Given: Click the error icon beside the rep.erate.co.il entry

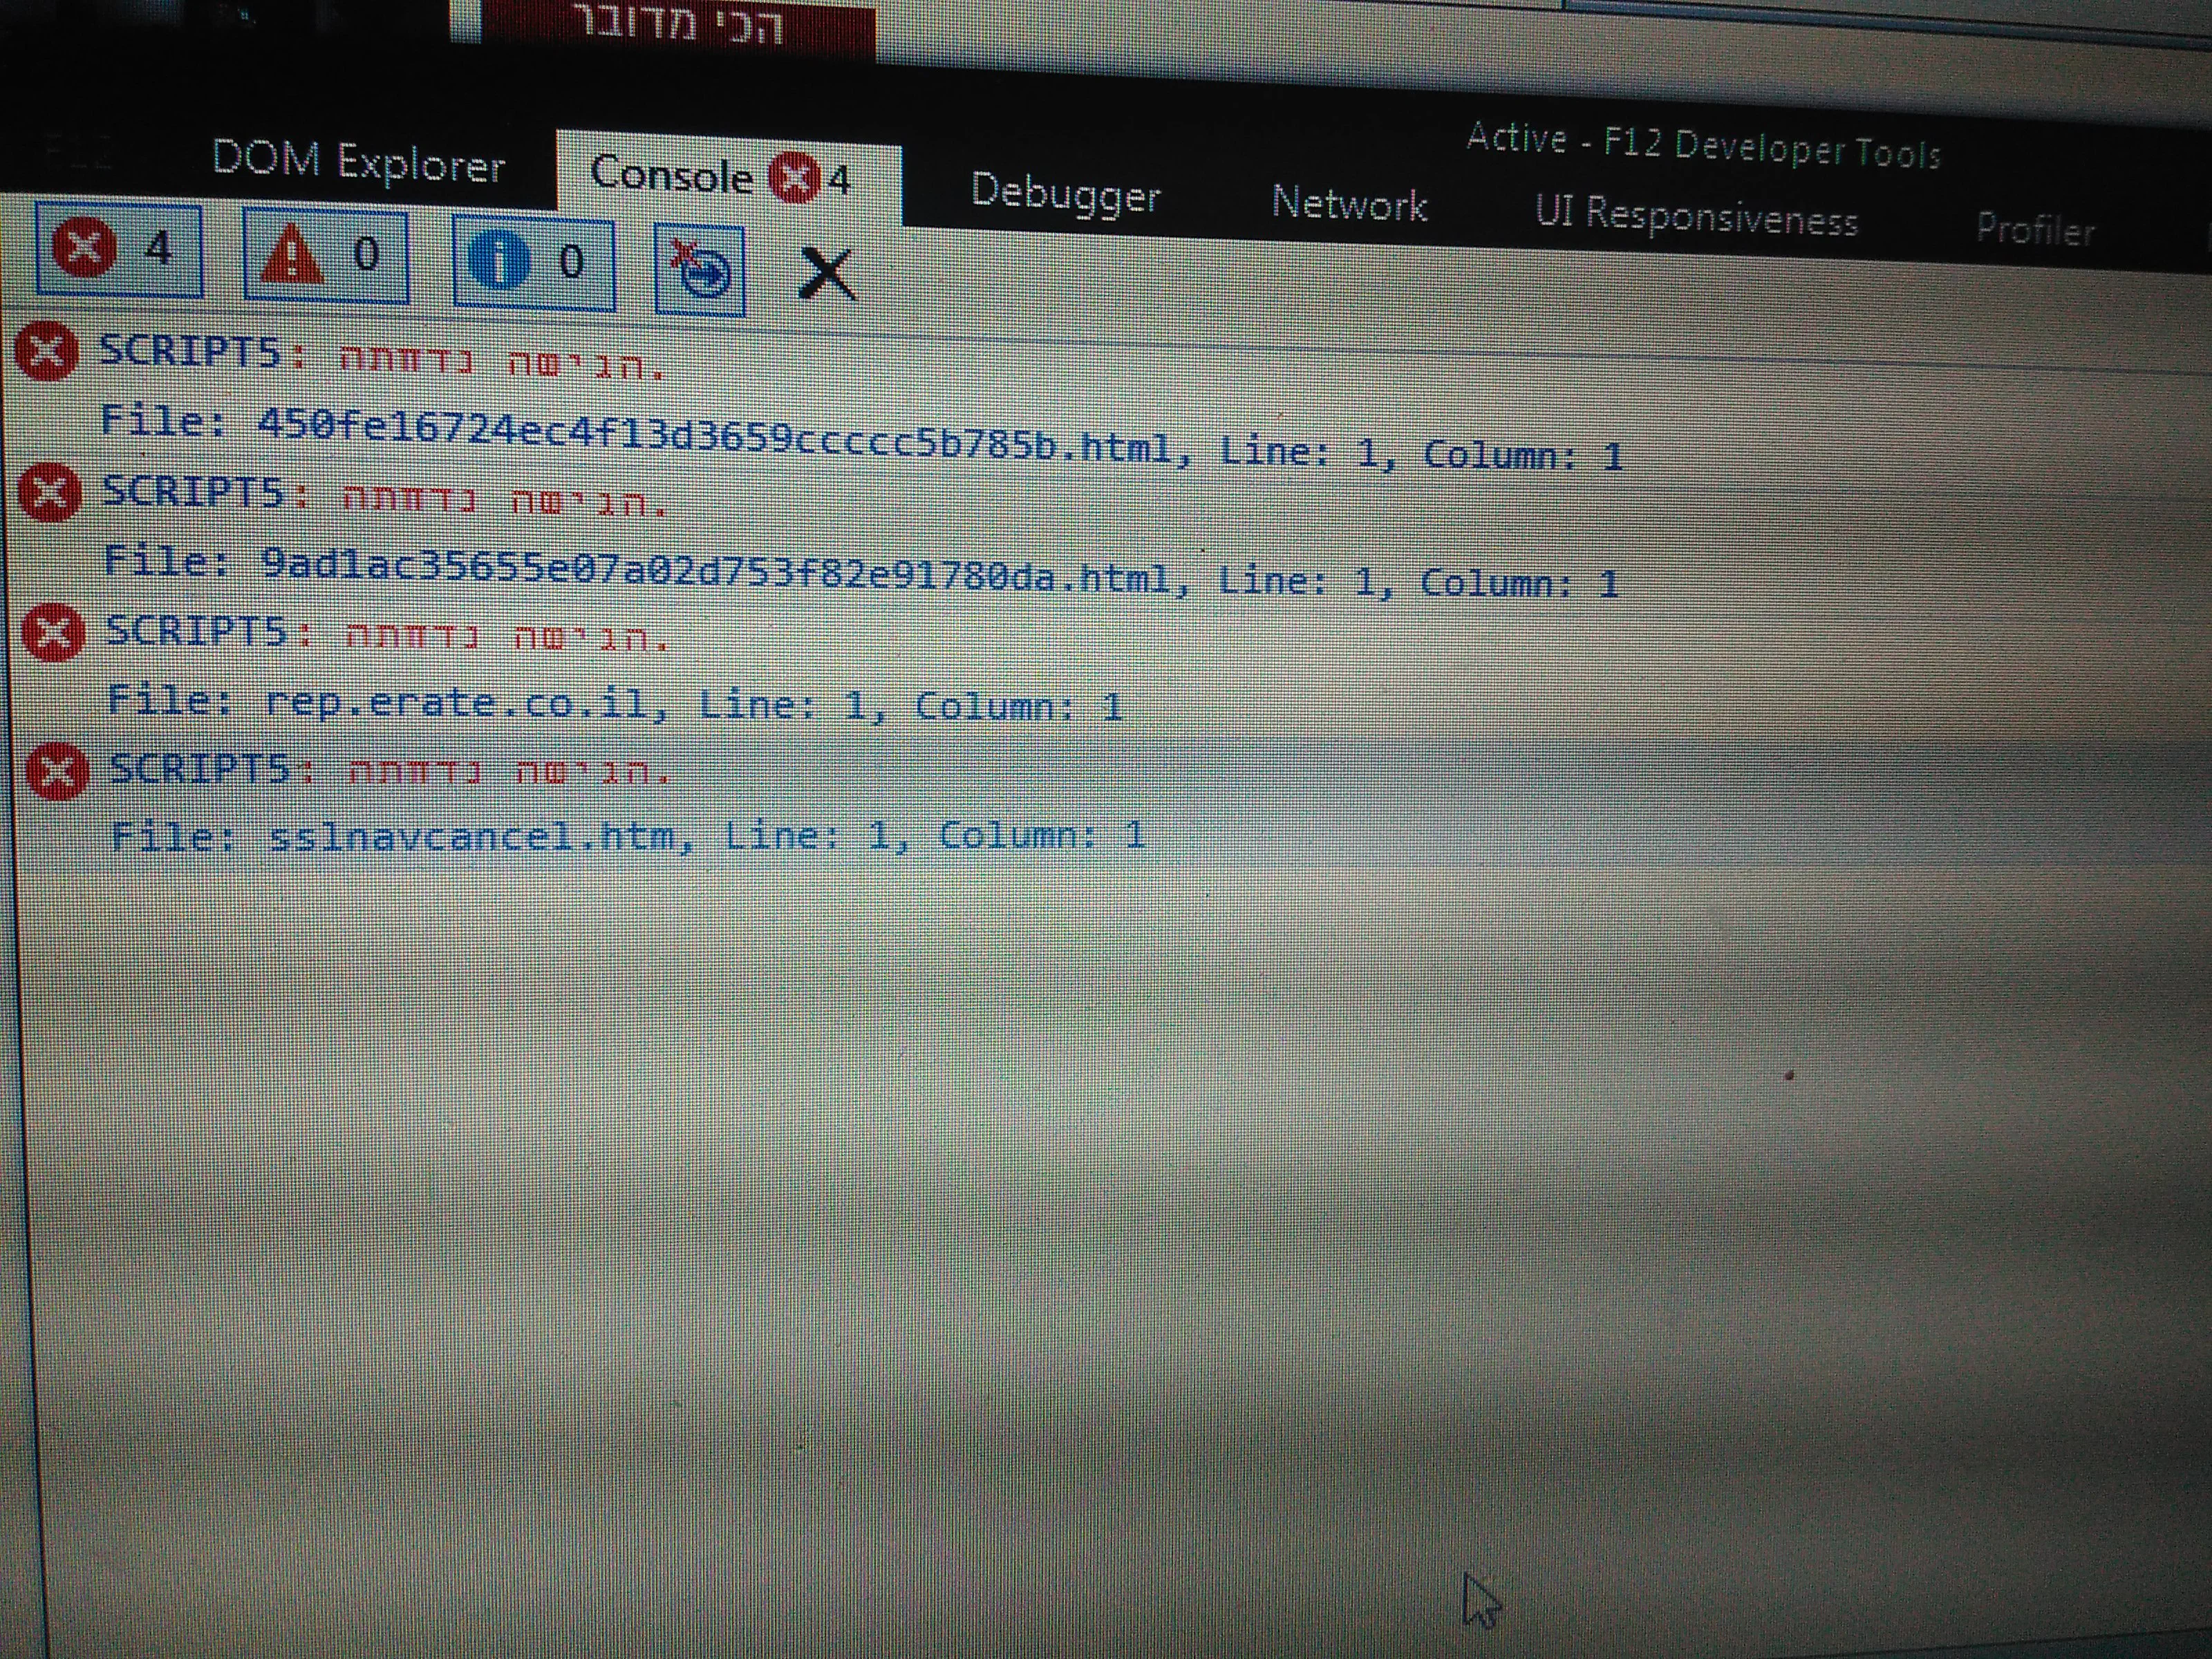Looking at the screenshot, I should pyautogui.click(x=53, y=633).
